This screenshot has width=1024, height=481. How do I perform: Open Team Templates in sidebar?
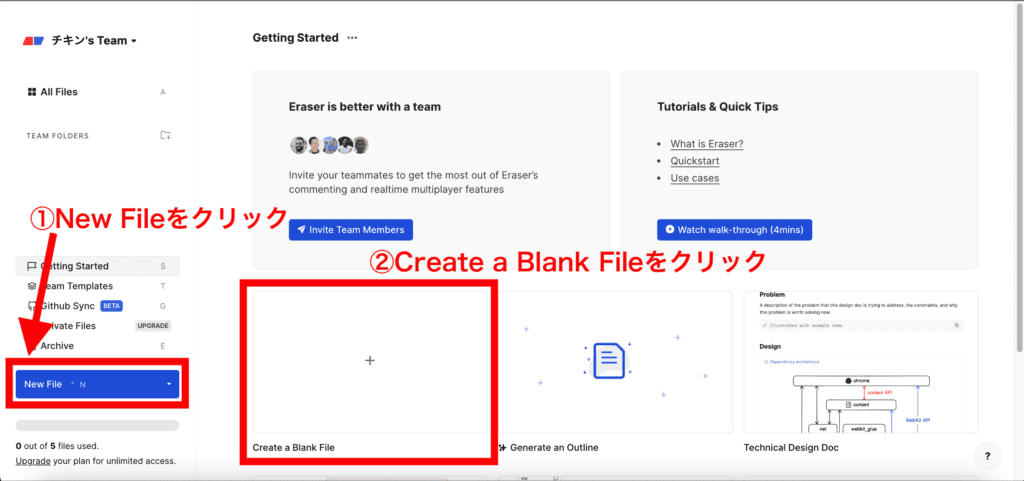[x=97, y=286]
